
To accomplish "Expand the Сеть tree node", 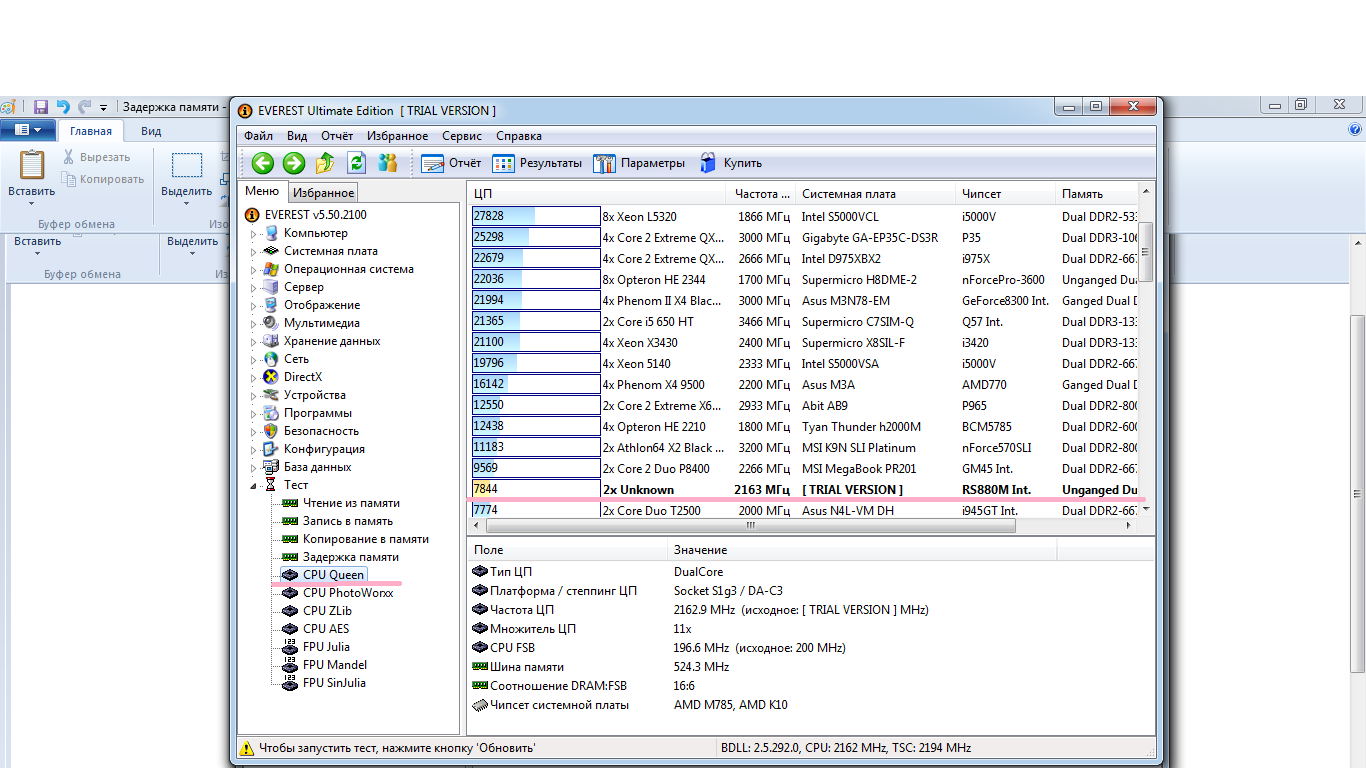I will 254,360.
